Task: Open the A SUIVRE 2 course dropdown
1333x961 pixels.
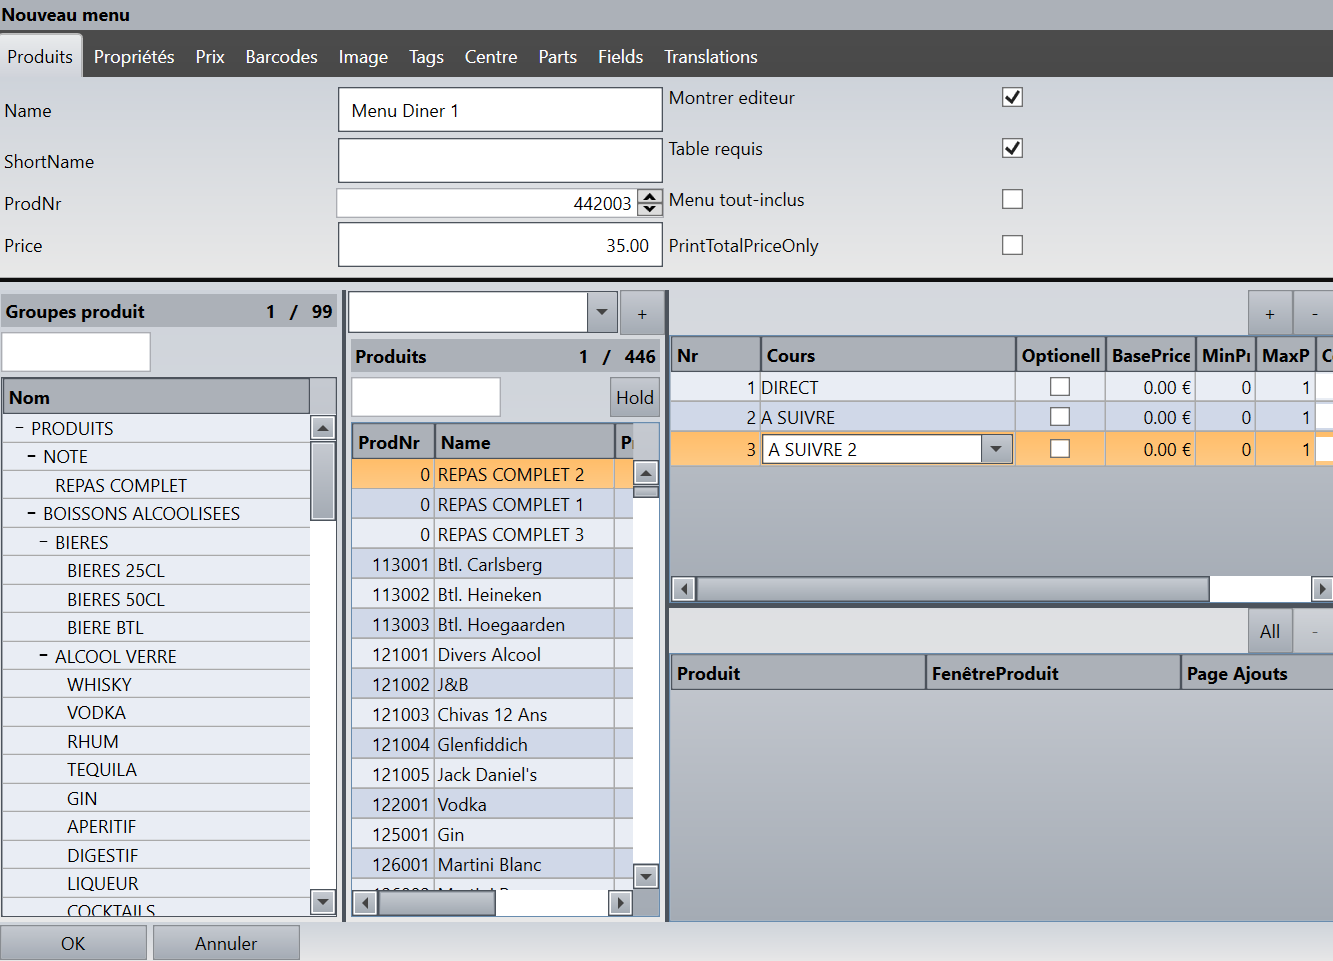Action: pyautogui.click(x=995, y=450)
